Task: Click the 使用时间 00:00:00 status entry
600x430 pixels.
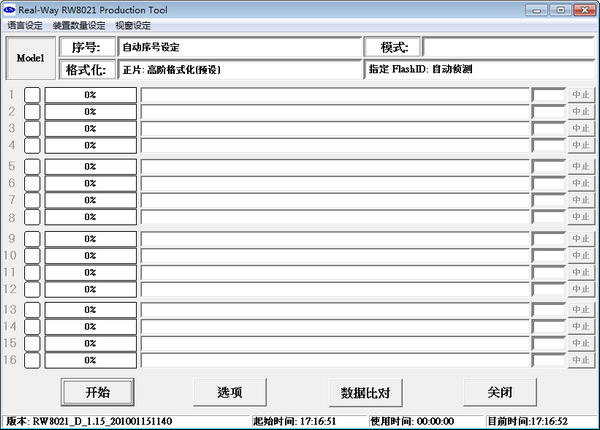Action: tap(412, 421)
